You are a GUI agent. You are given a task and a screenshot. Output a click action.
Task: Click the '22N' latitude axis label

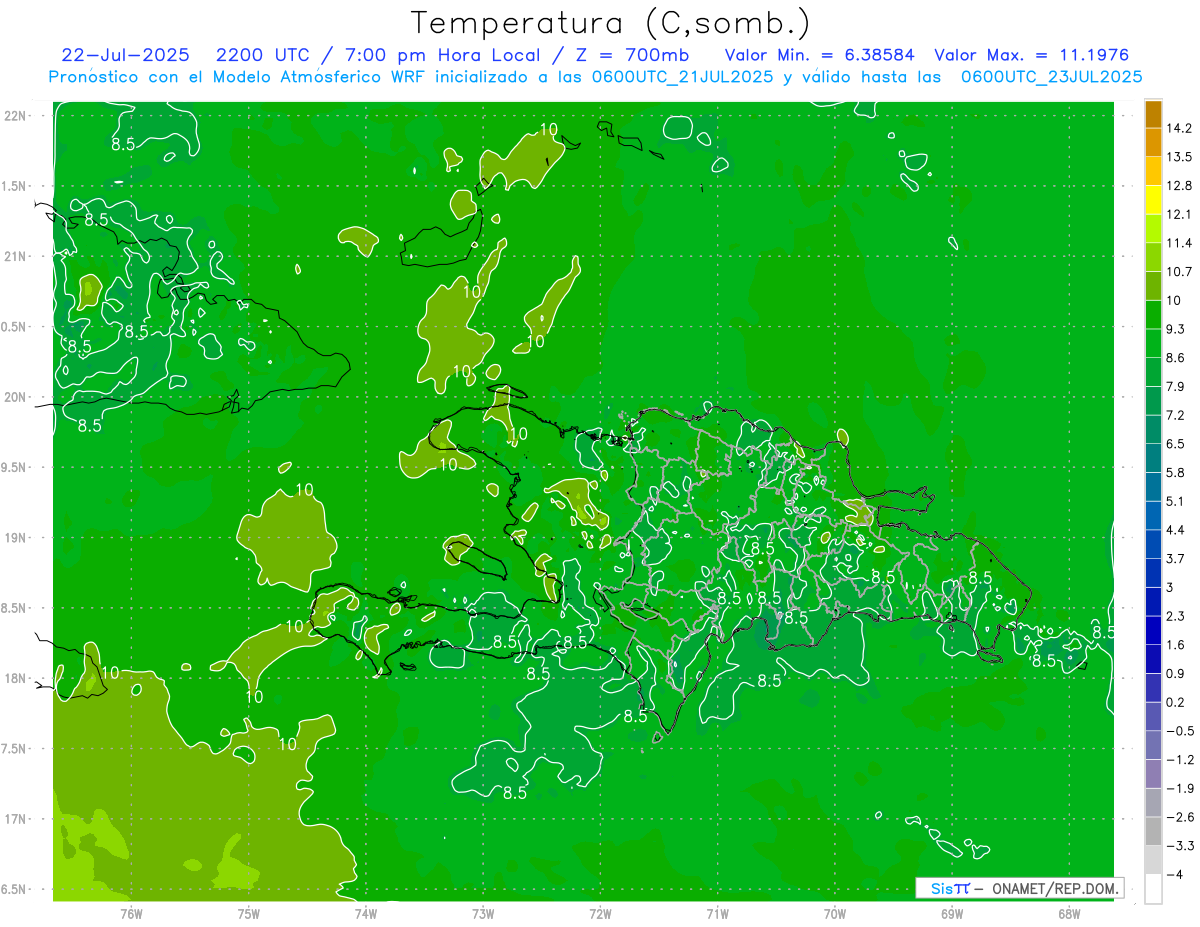tap(15, 116)
